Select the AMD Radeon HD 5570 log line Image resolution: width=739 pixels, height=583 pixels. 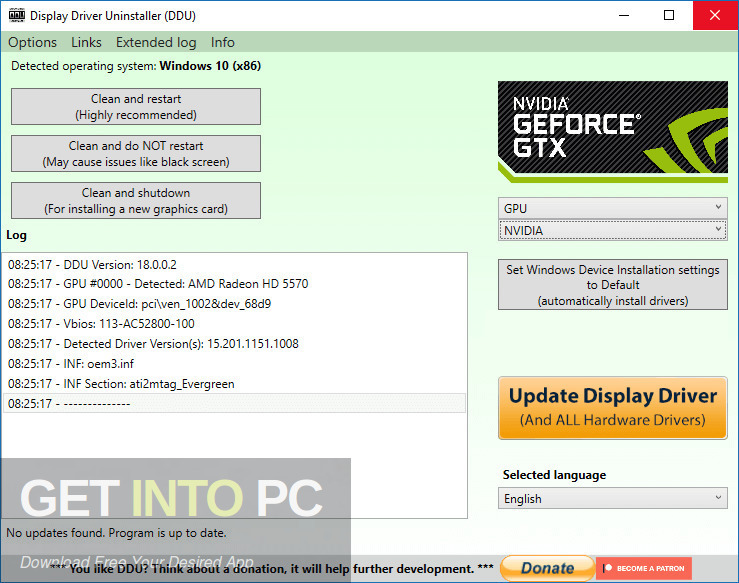coord(234,284)
